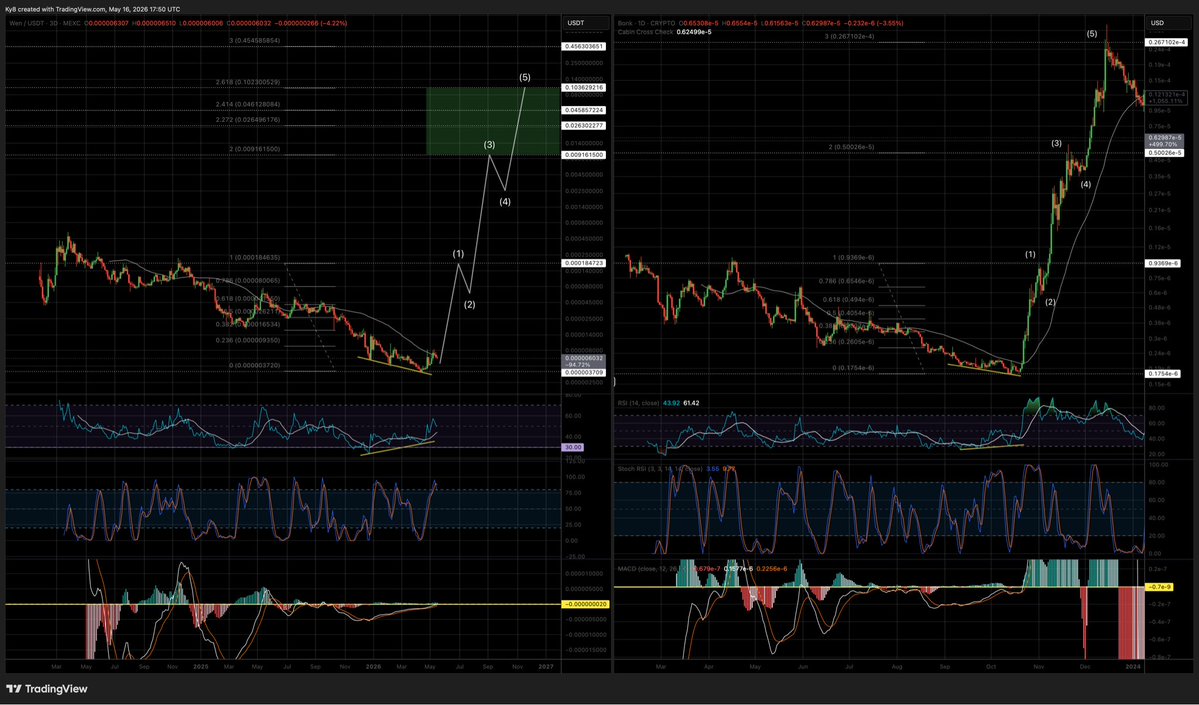
Task: Select Fib level 3 (0.454585854) on Wen chart
Action: coord(255,40)
